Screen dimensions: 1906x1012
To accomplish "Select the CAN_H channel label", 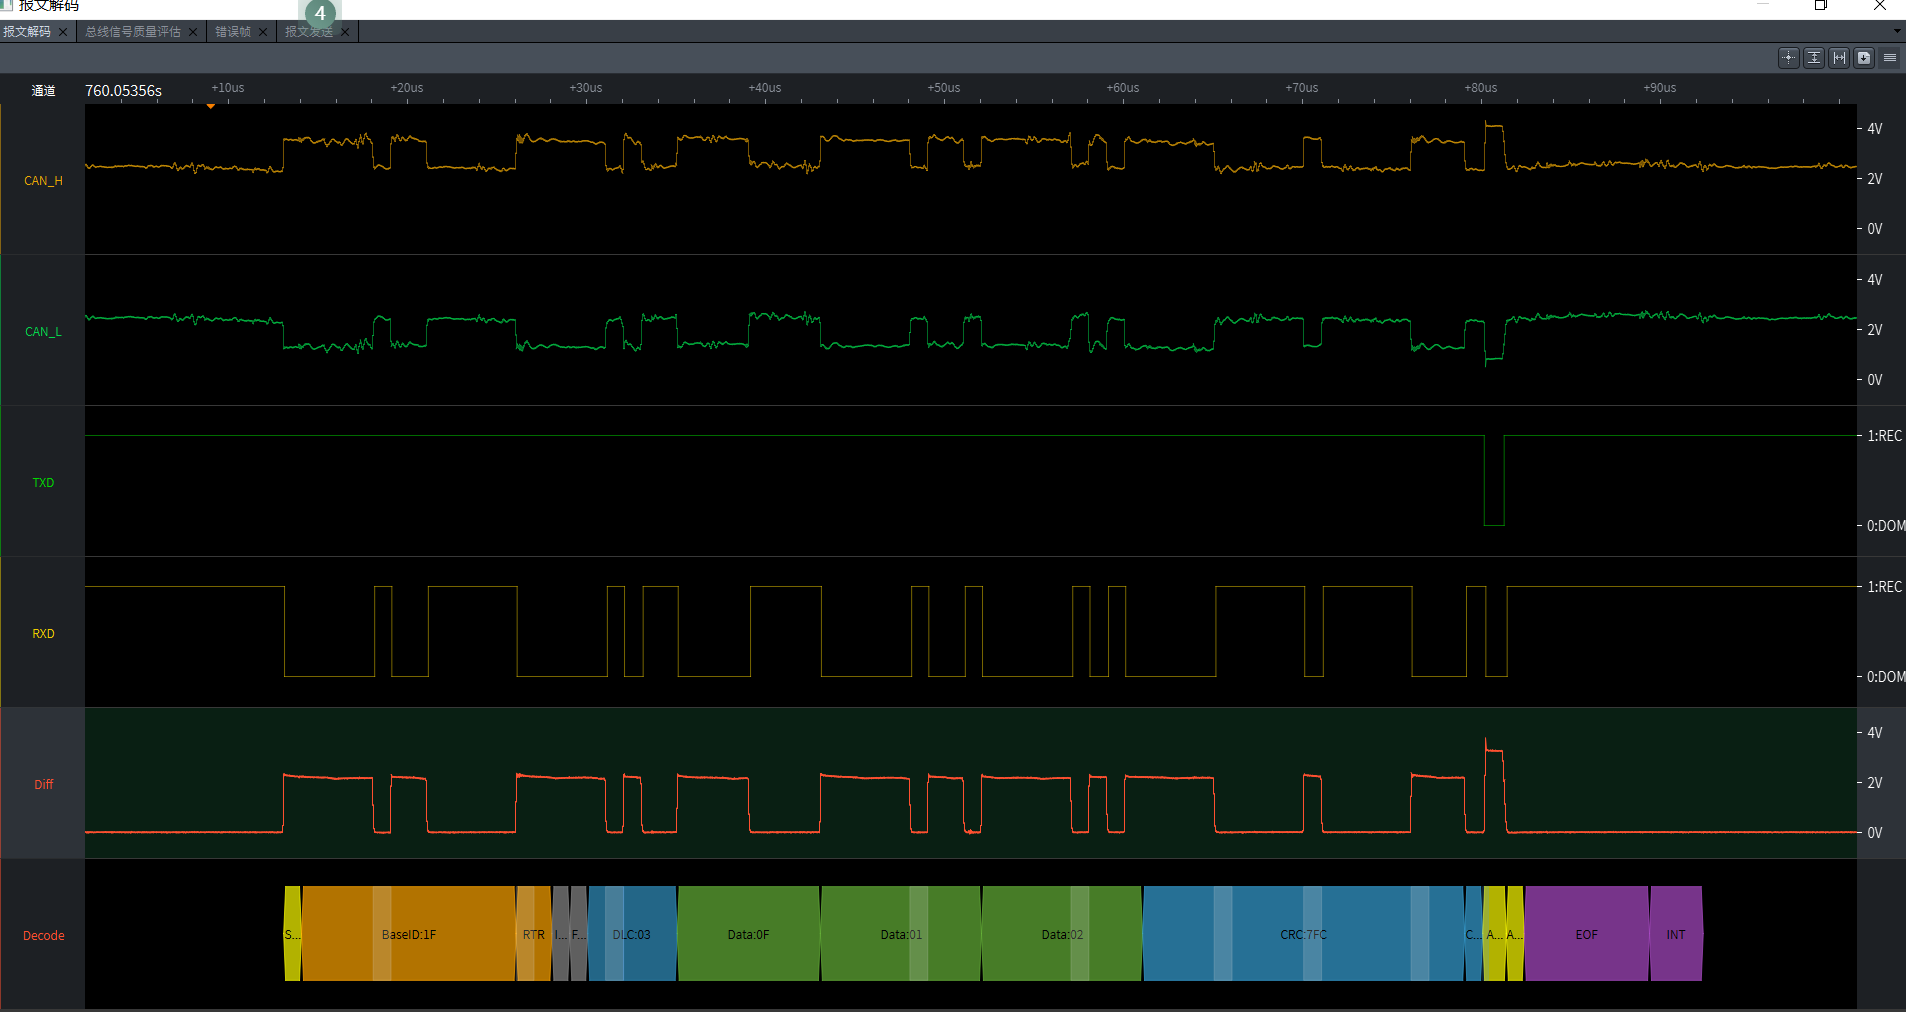I will pyautogui.click(x=43, y=181).
